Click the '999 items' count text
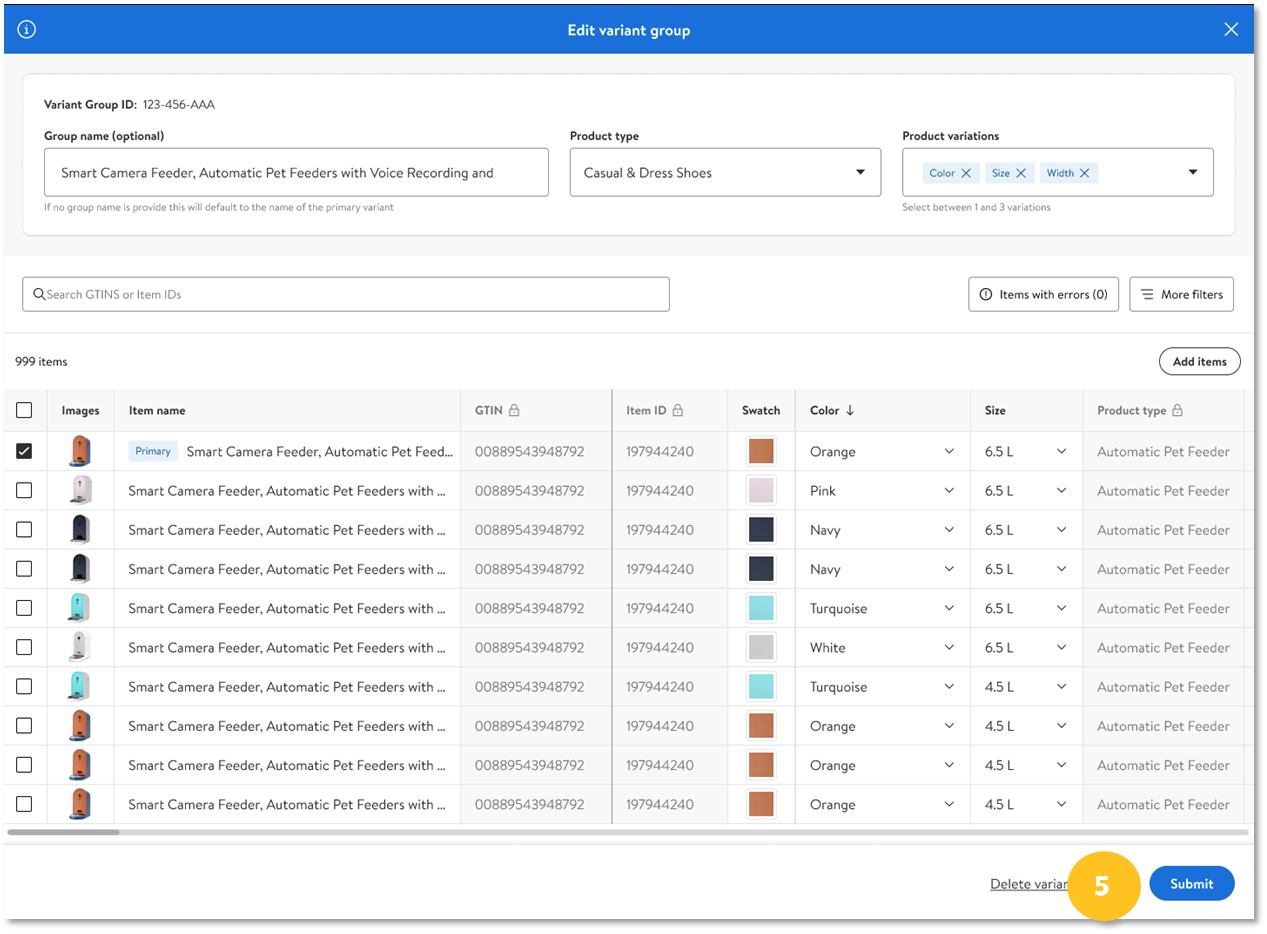1267x934 pixels. (41, 361)
